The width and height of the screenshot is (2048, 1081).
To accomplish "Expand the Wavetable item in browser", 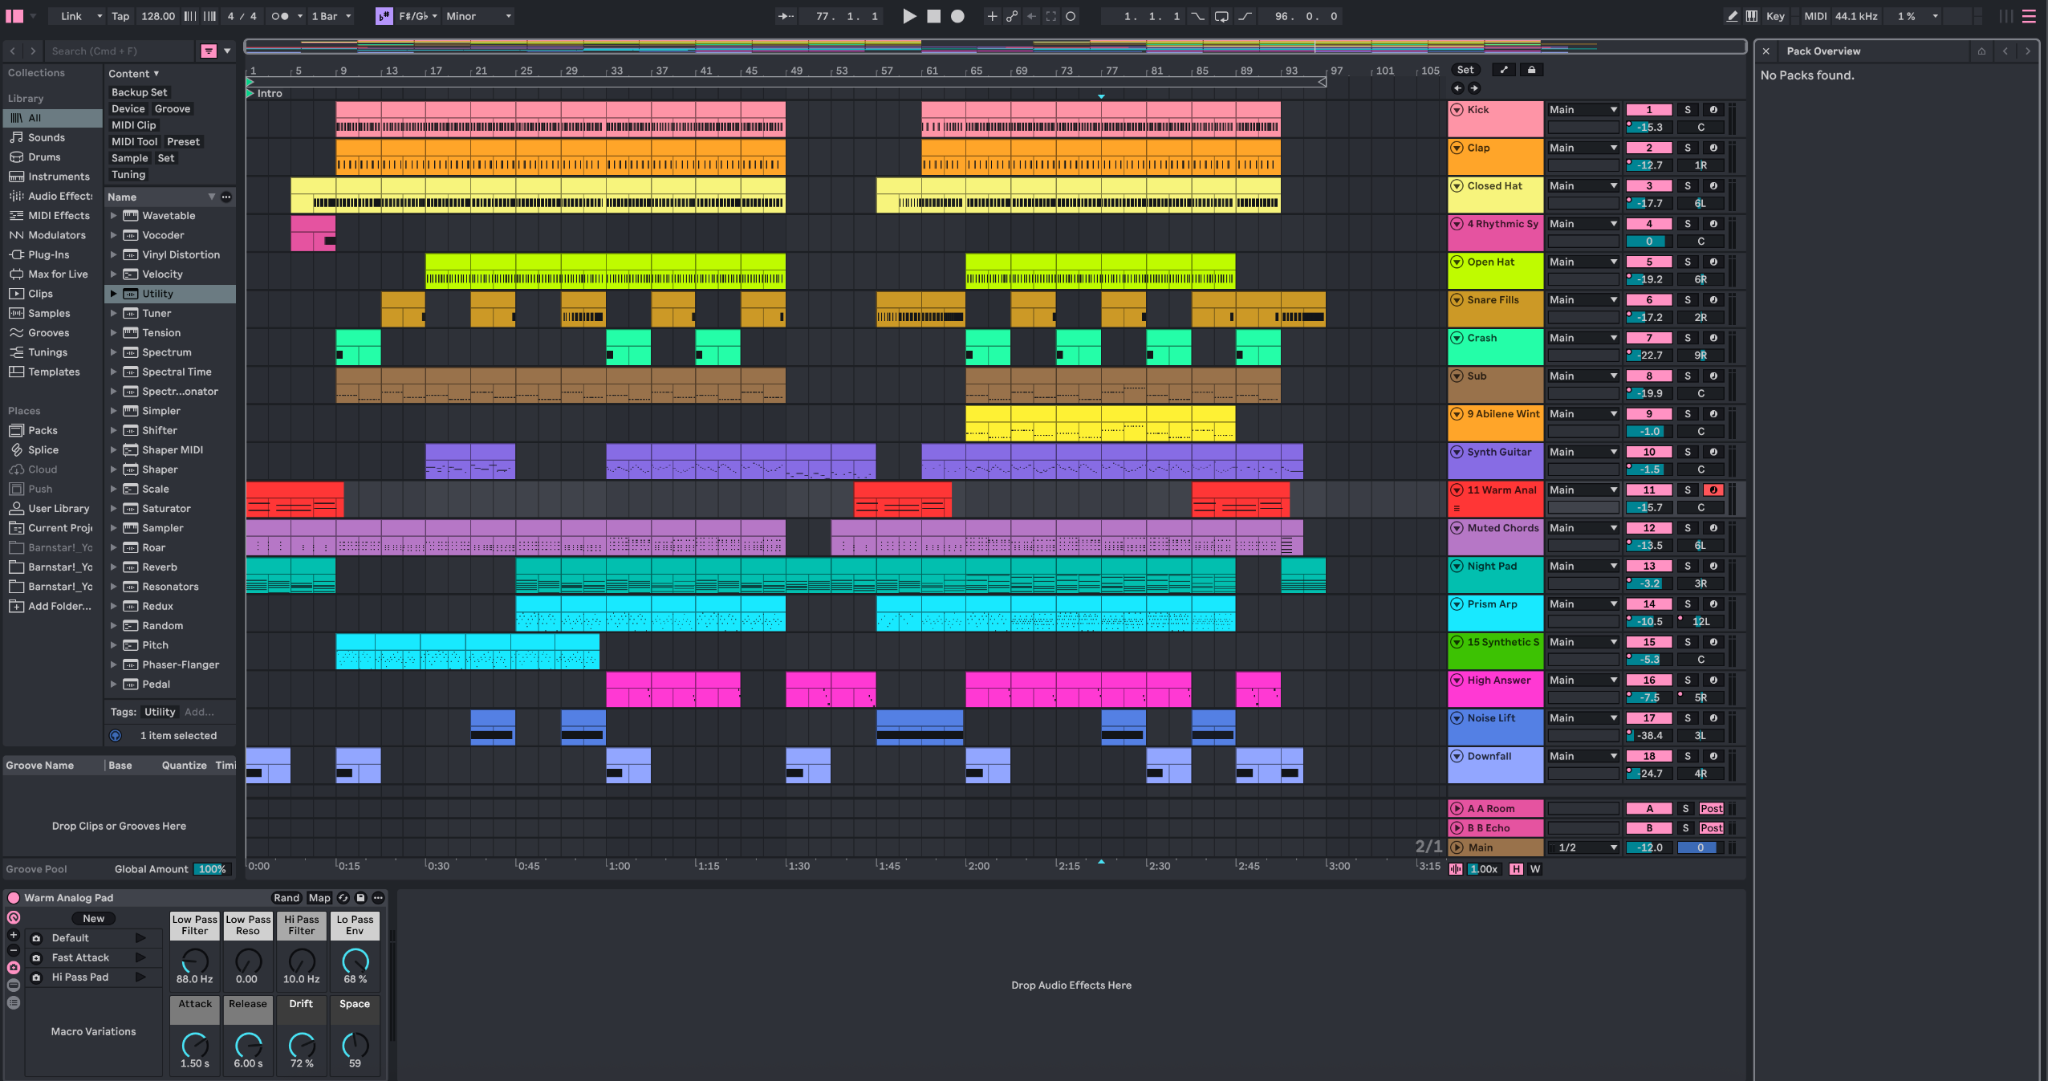I will (x=114, y=216).
